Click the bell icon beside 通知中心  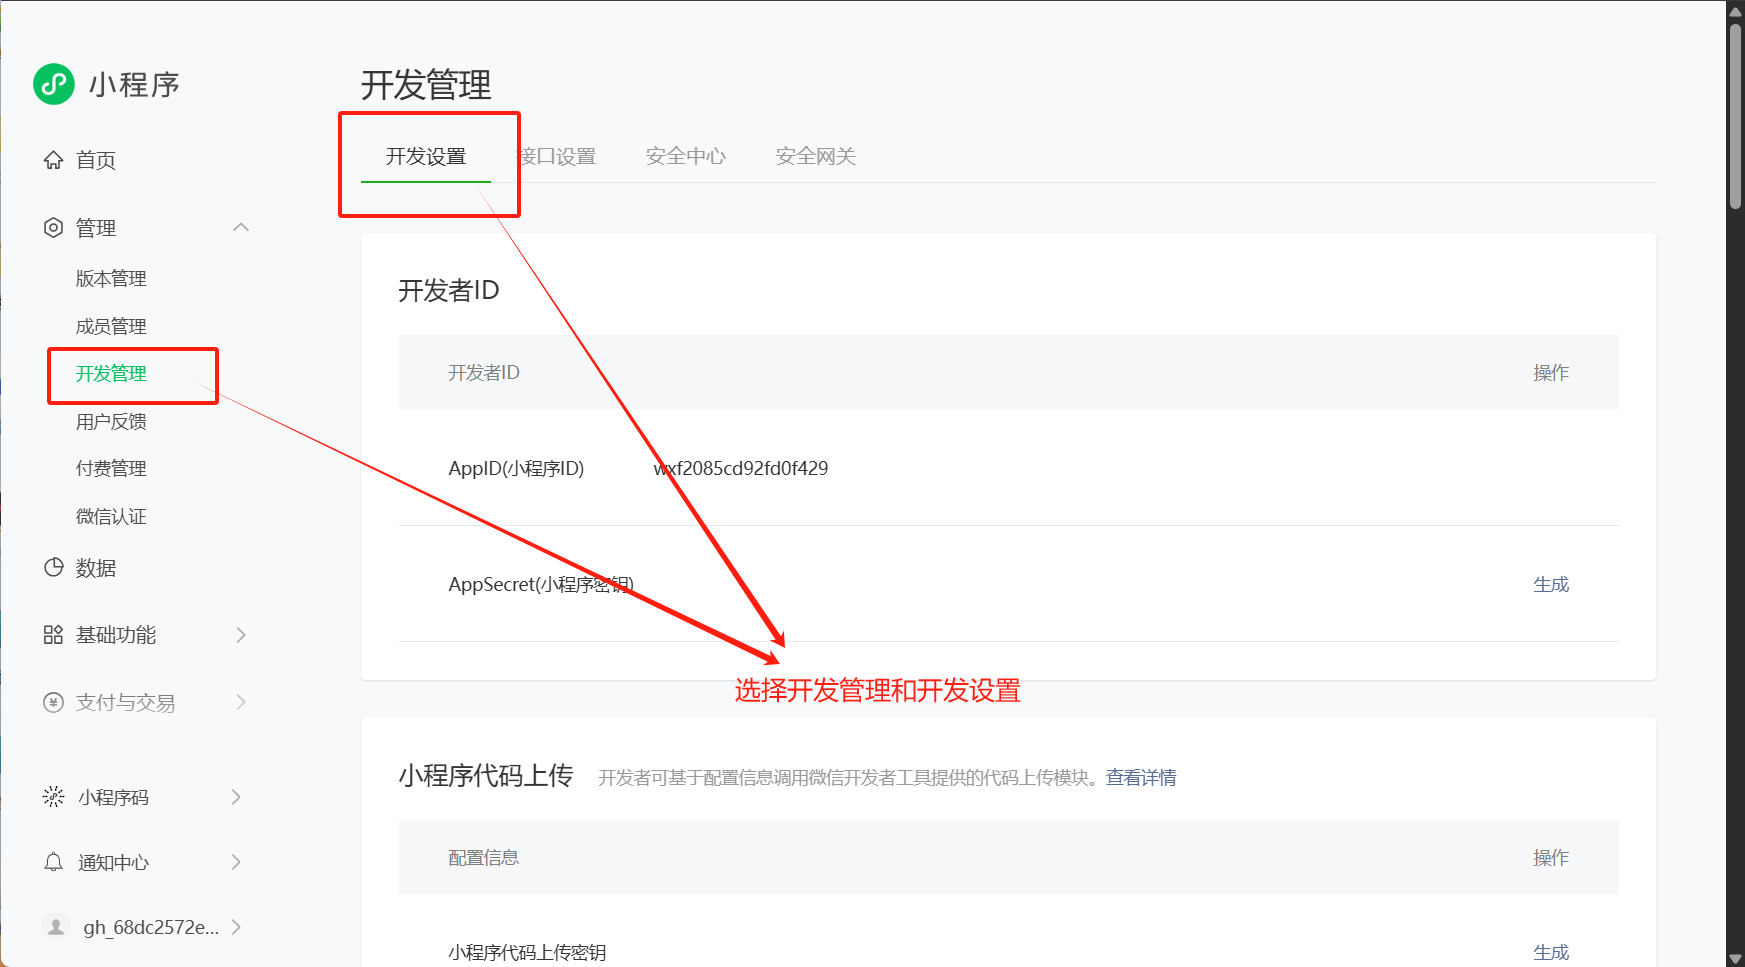[x=53, y=862]
